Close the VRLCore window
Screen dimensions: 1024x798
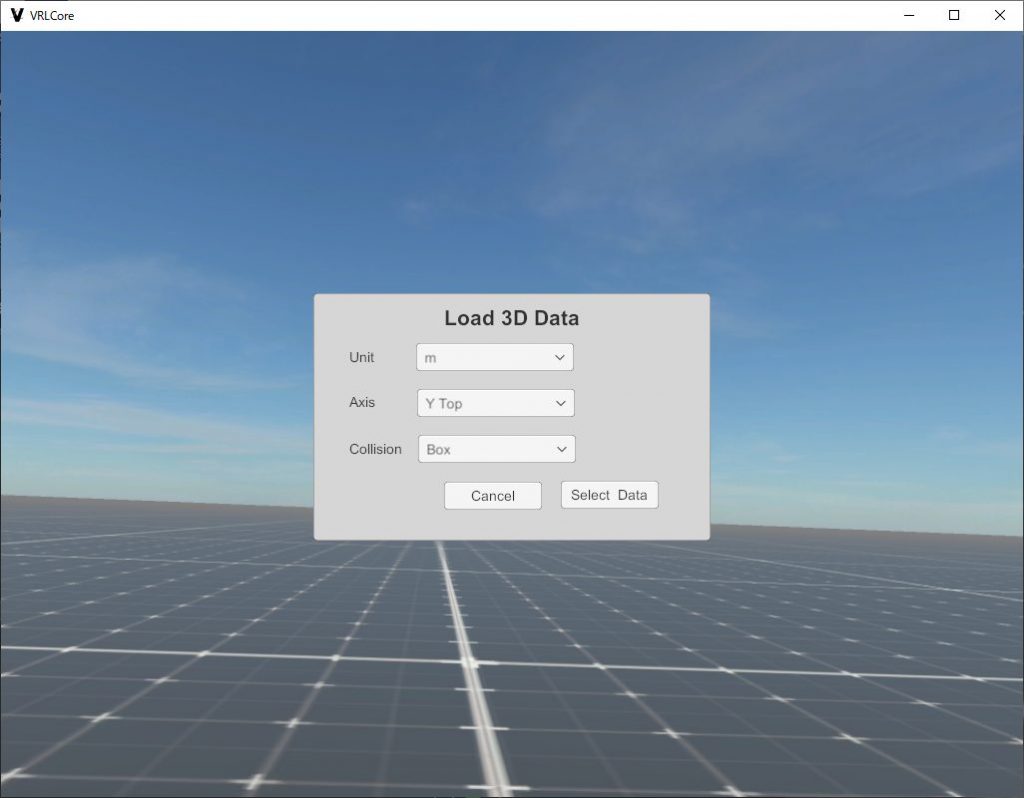pyautogui.click(x=999, y=15)
